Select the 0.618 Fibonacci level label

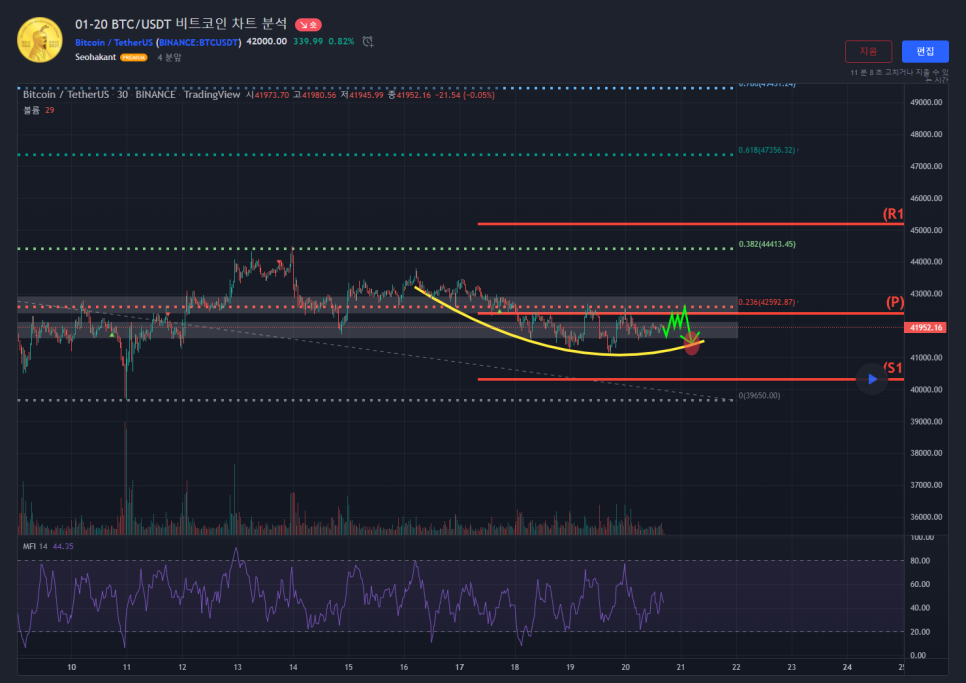pos(766,150)
